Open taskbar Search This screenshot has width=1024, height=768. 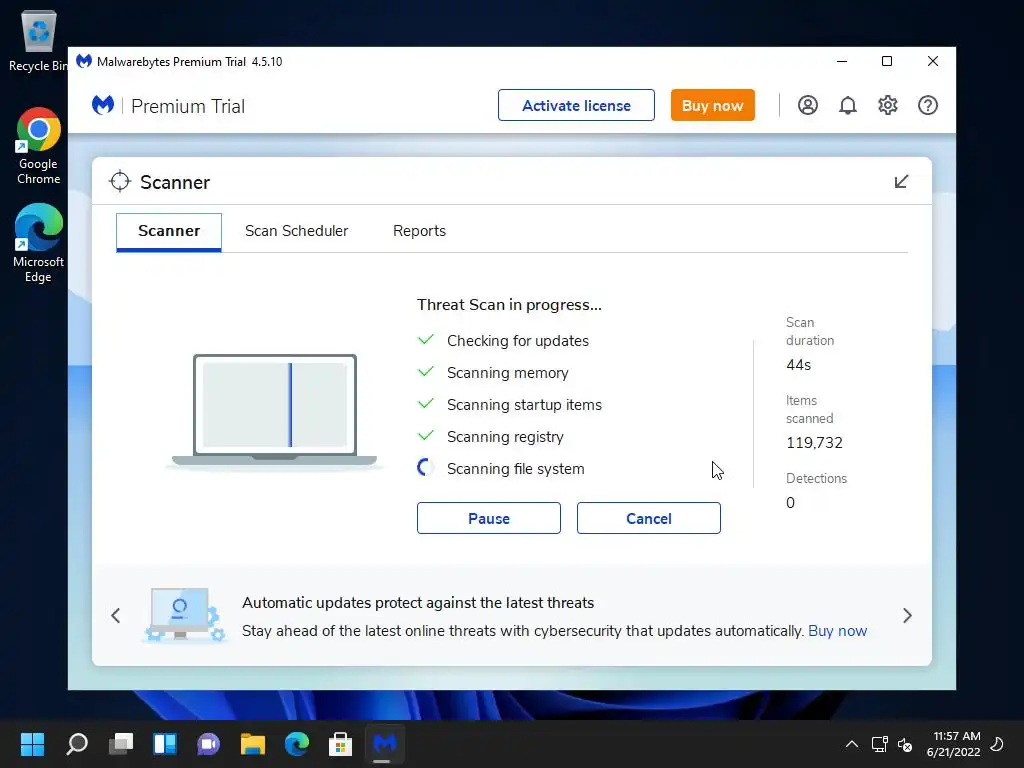76,743
